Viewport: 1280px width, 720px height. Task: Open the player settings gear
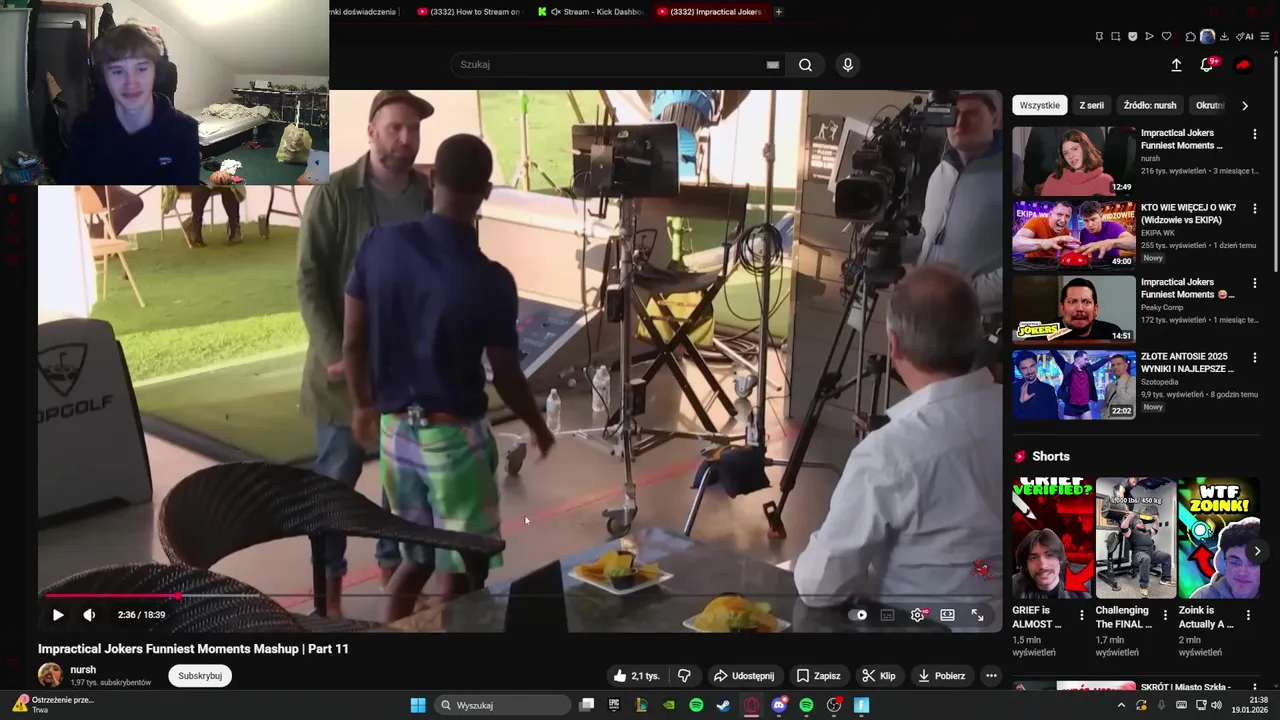tap(917, 615)
